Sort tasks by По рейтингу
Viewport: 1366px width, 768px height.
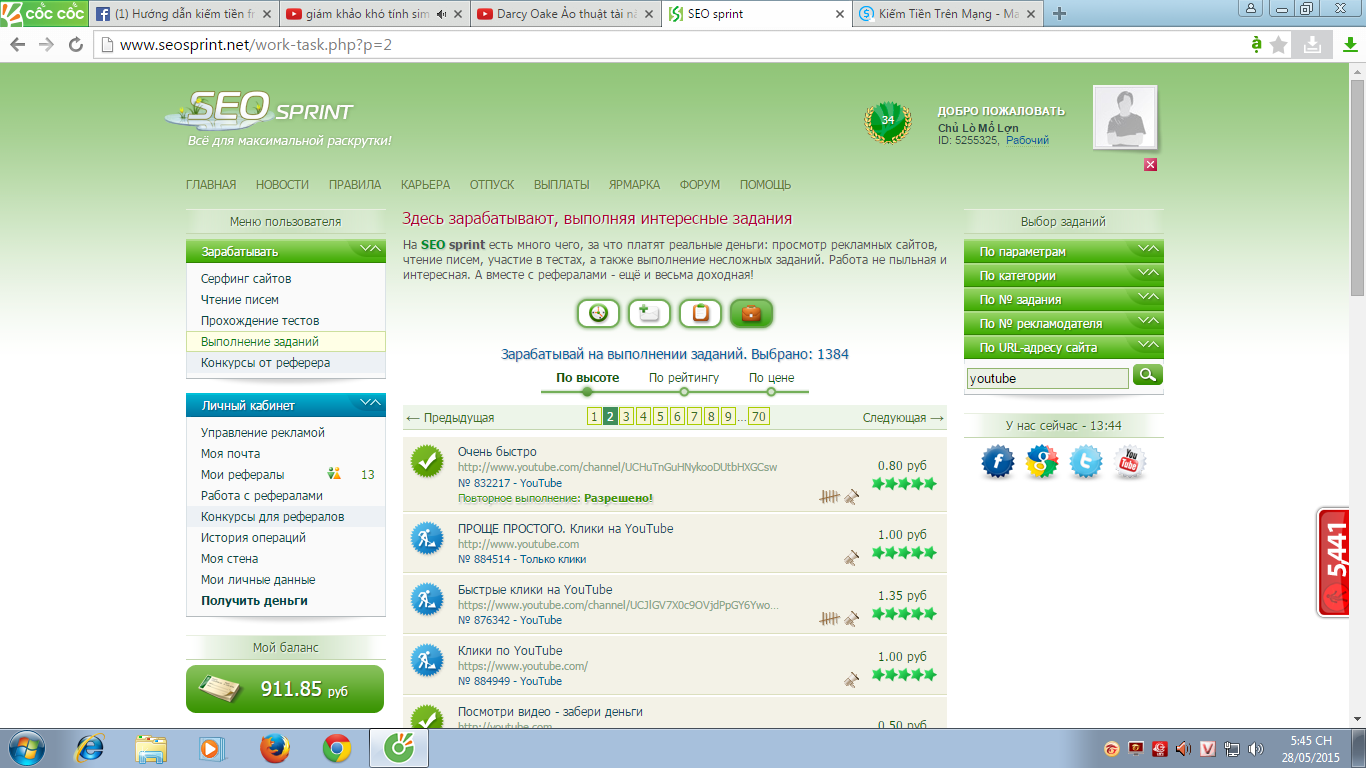[x=684, y=378]
